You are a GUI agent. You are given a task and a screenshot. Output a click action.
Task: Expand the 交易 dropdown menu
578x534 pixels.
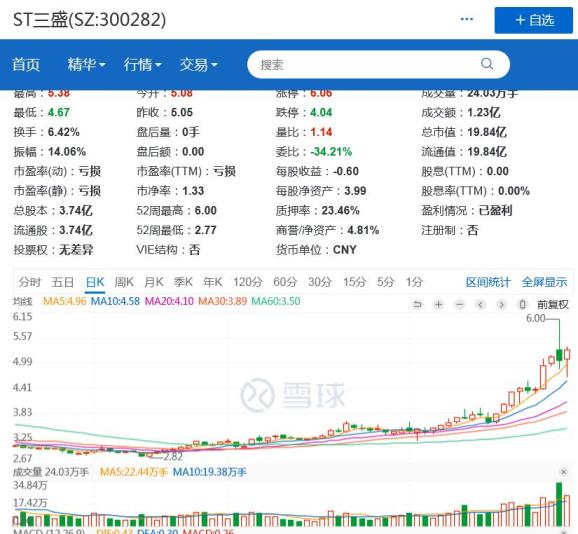coord(199,65)
